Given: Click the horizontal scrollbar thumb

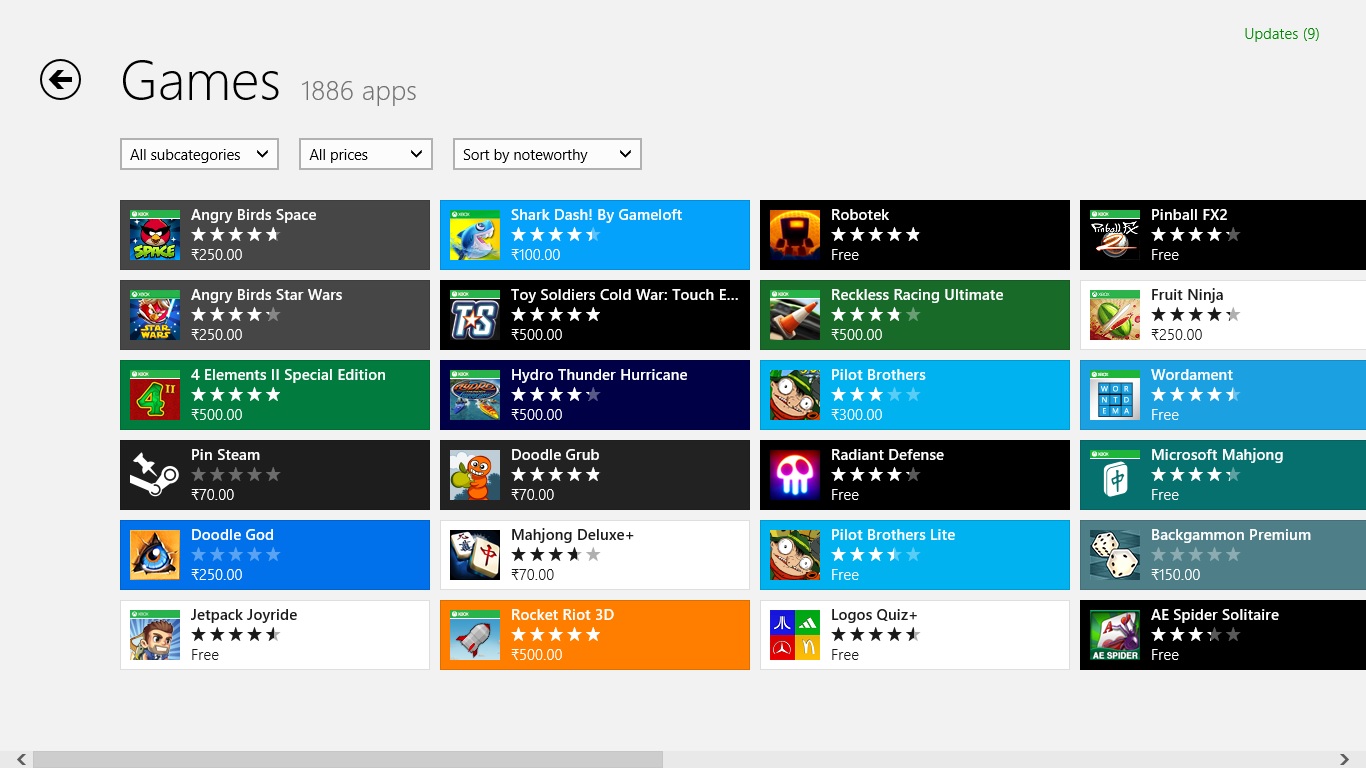Looking at the screenshot, I should tap(348, 760).
